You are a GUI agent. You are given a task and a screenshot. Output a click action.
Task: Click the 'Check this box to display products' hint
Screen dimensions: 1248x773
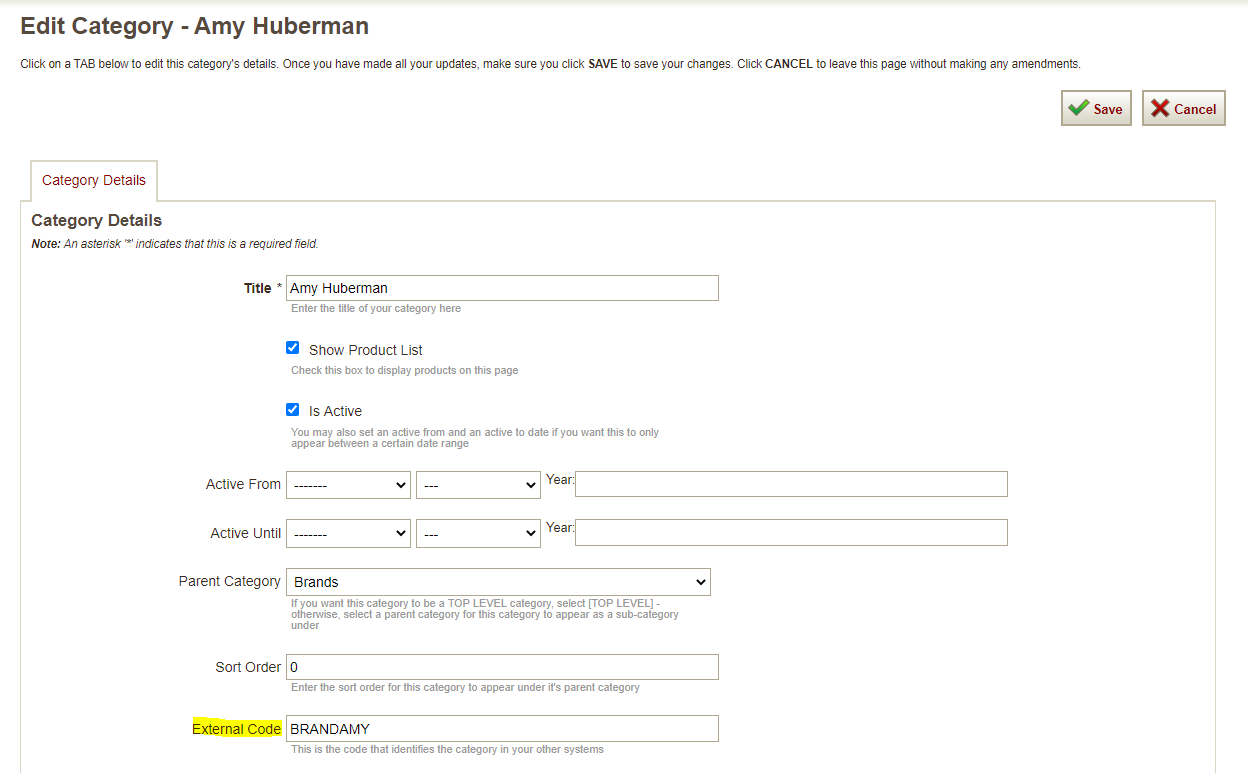click(404, 371)
